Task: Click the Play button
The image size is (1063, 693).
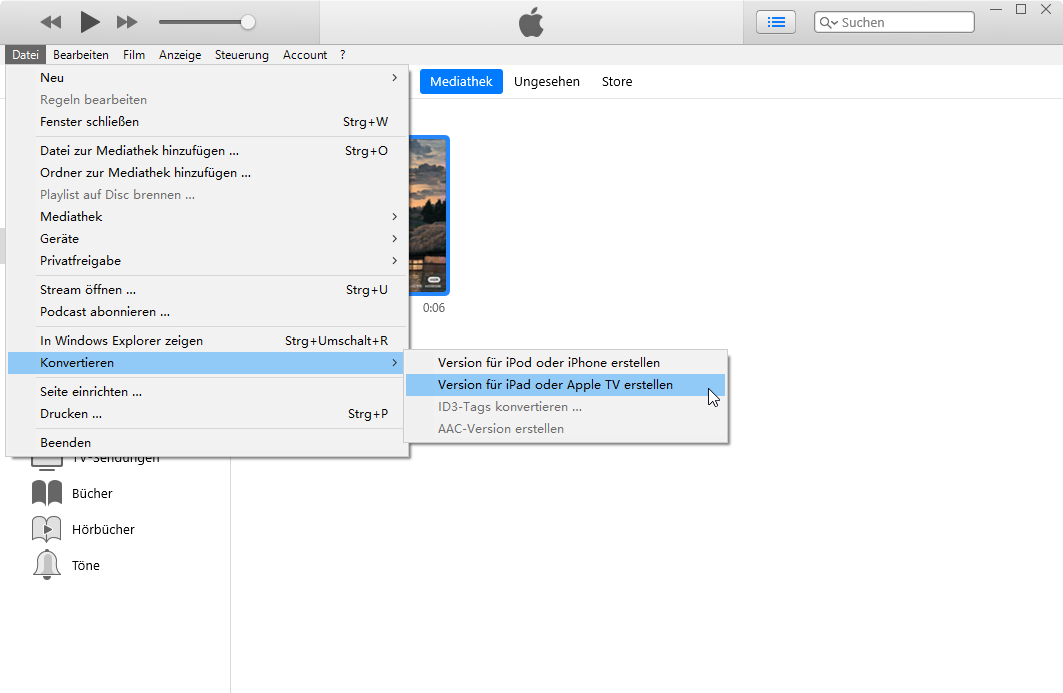Action: 90,21
